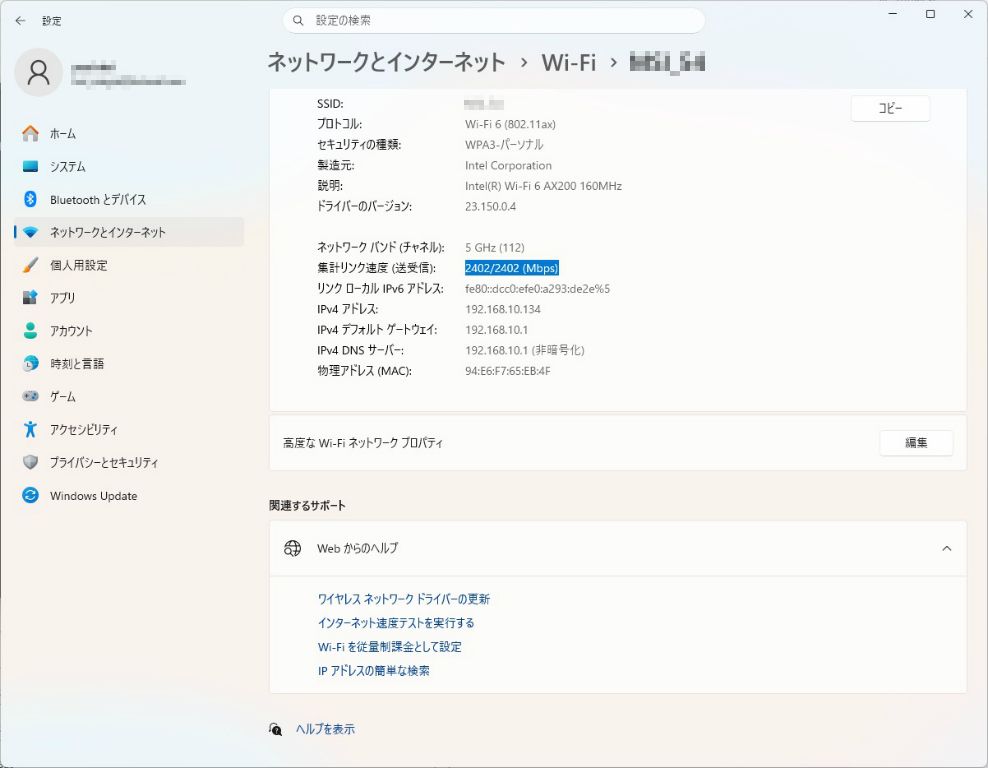Open Bluetooth とデバイス settings
The width and height of the screenshot is (988, 768).
[129, 199]
